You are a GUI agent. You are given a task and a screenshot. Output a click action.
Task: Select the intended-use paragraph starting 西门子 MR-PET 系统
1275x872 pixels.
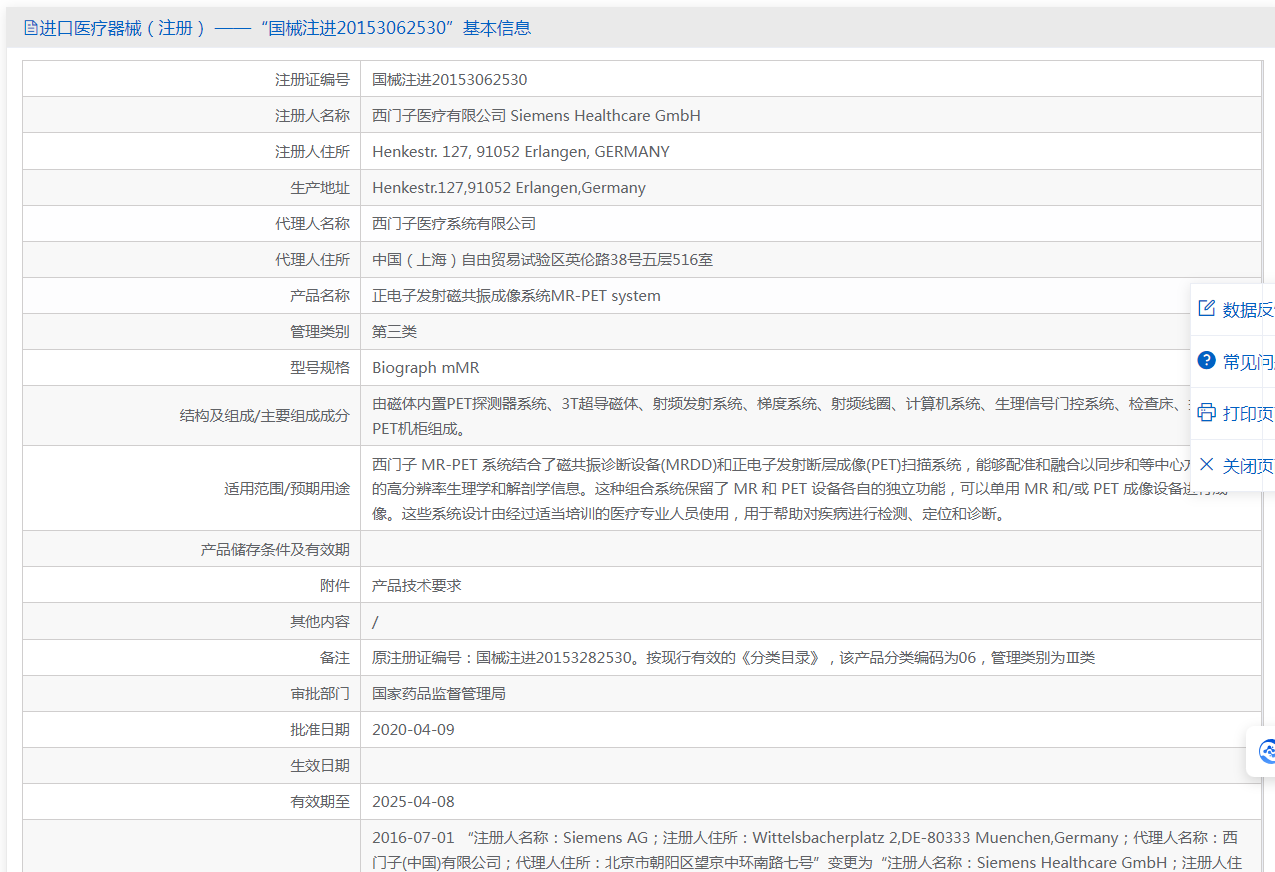[x=800, y=489]
